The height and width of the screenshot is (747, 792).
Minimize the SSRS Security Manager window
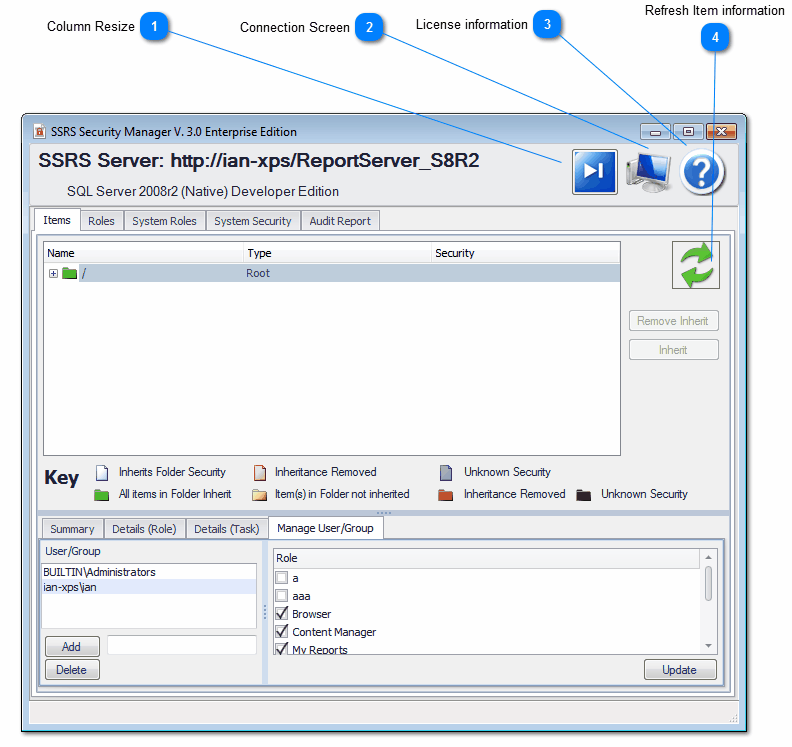(655, 132)
